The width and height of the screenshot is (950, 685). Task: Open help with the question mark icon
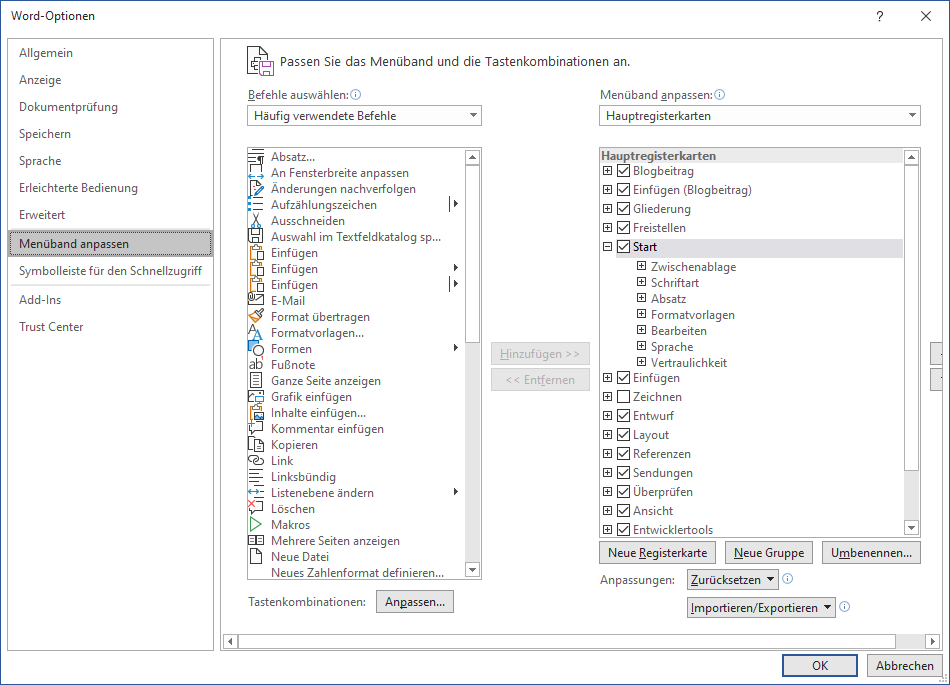pyautogui.click(x=880, y=16)
